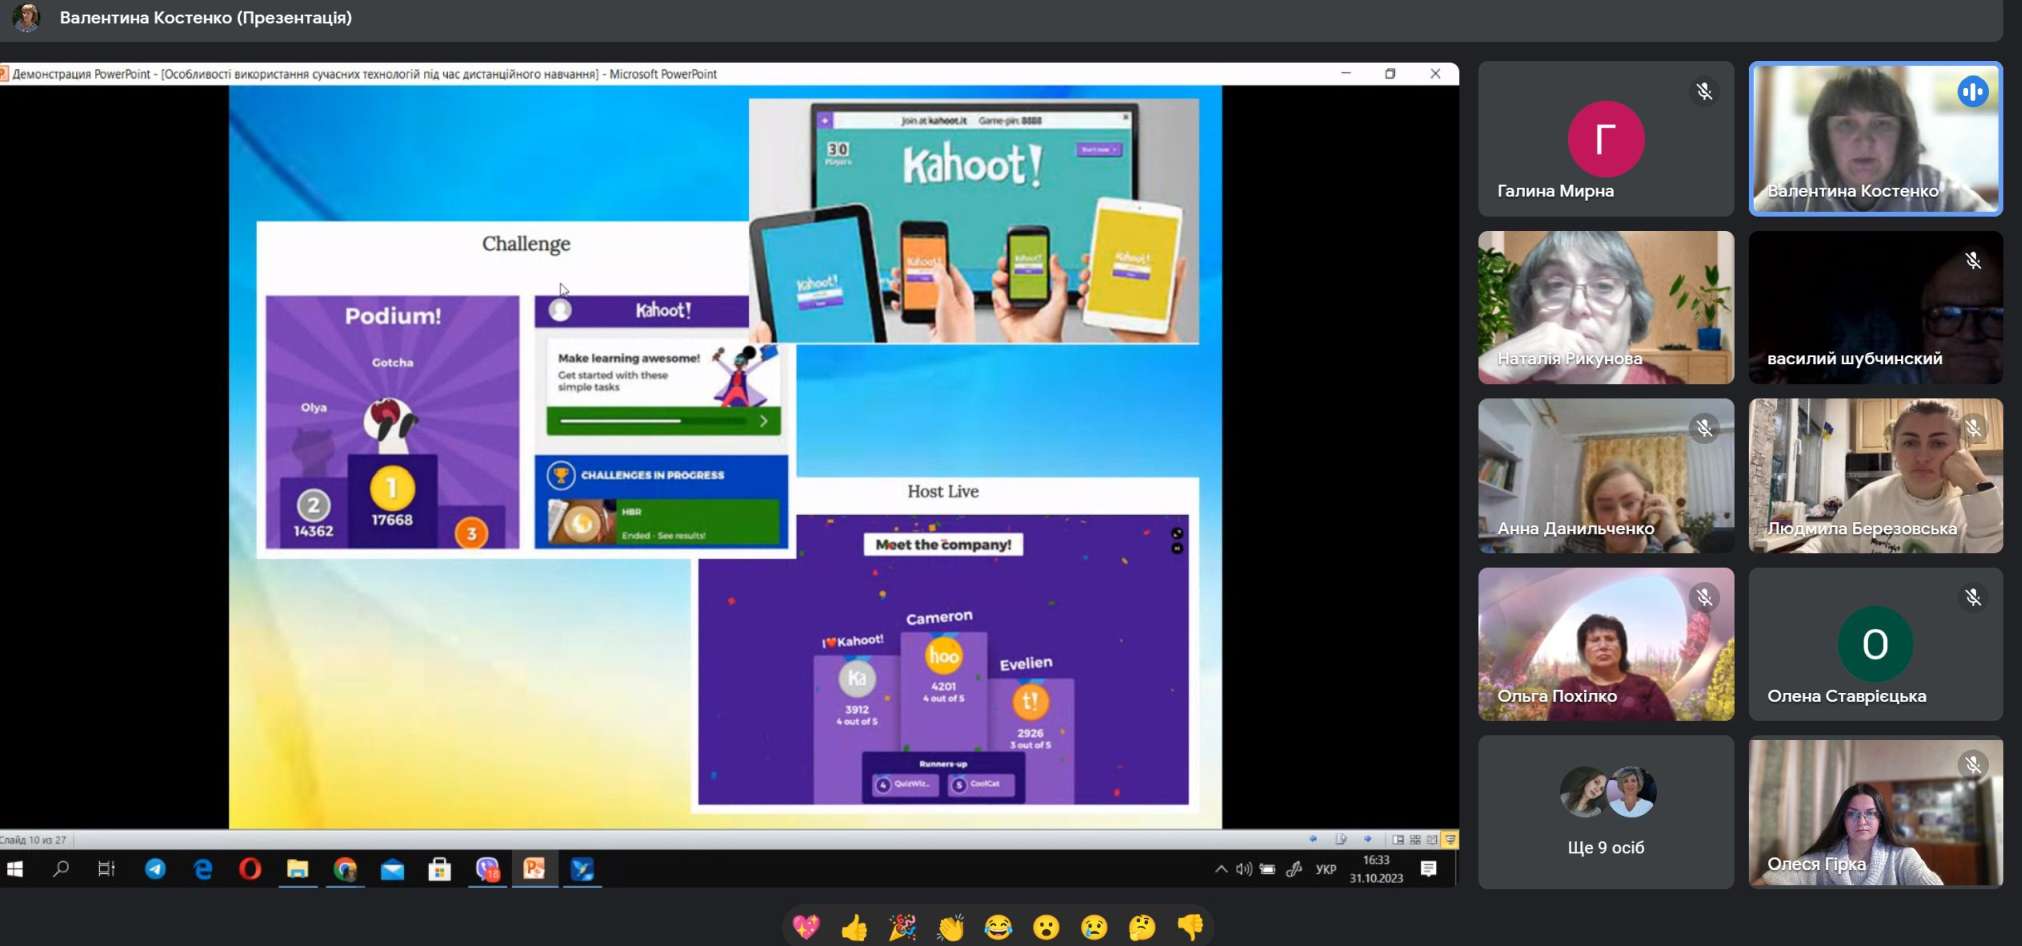Switch PowerPoint to Normal view icon

[x=1398, y=839]
